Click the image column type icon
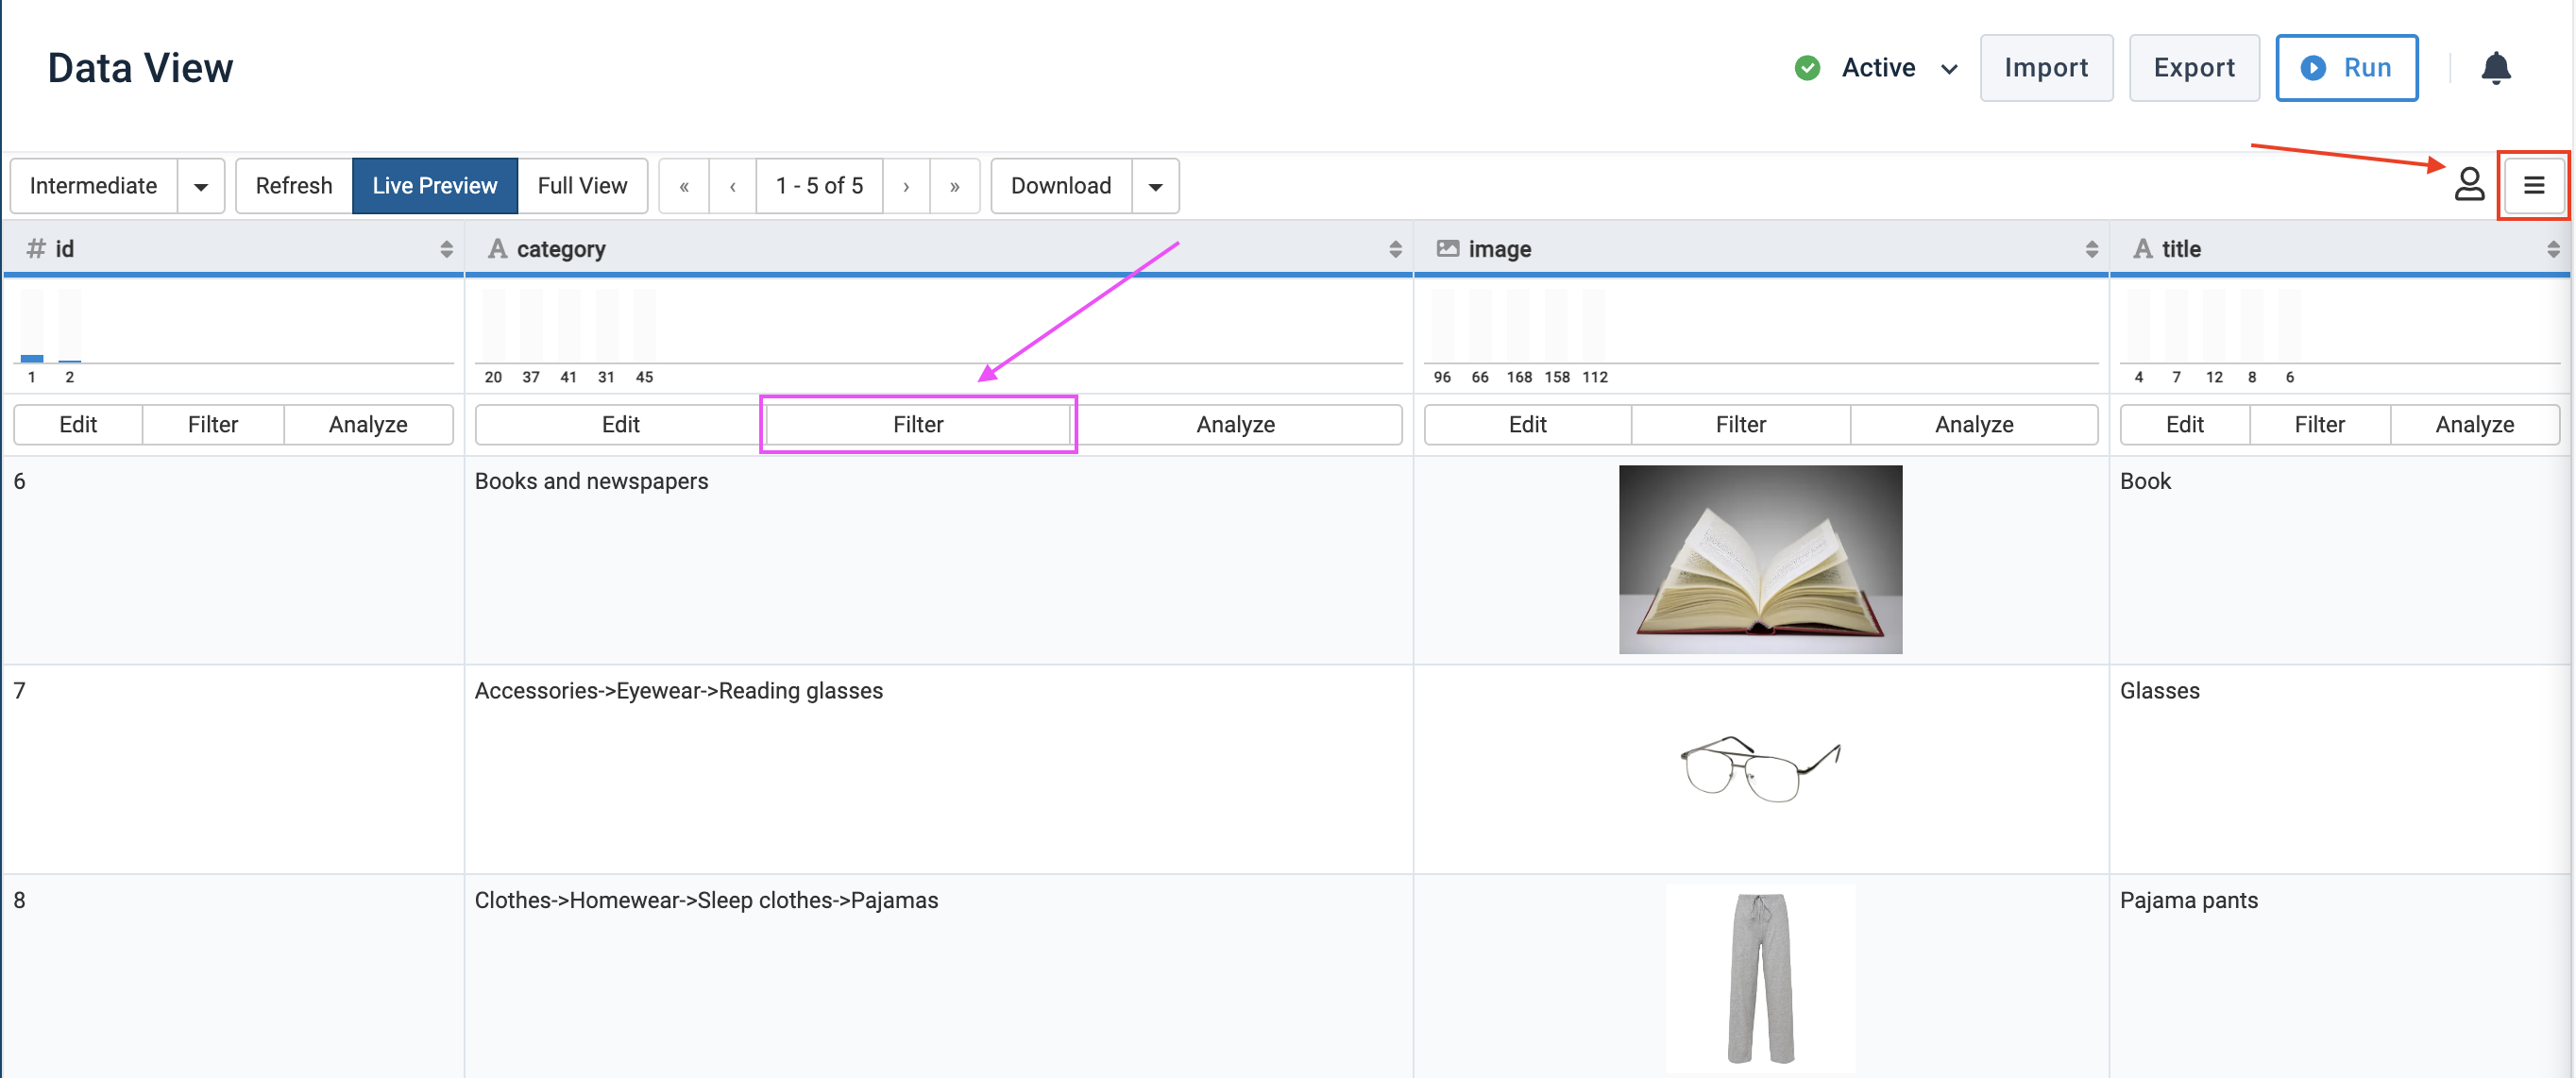Image resolution: width=2576 pixels, height=1078 pixels. (x=1443, y=248)
